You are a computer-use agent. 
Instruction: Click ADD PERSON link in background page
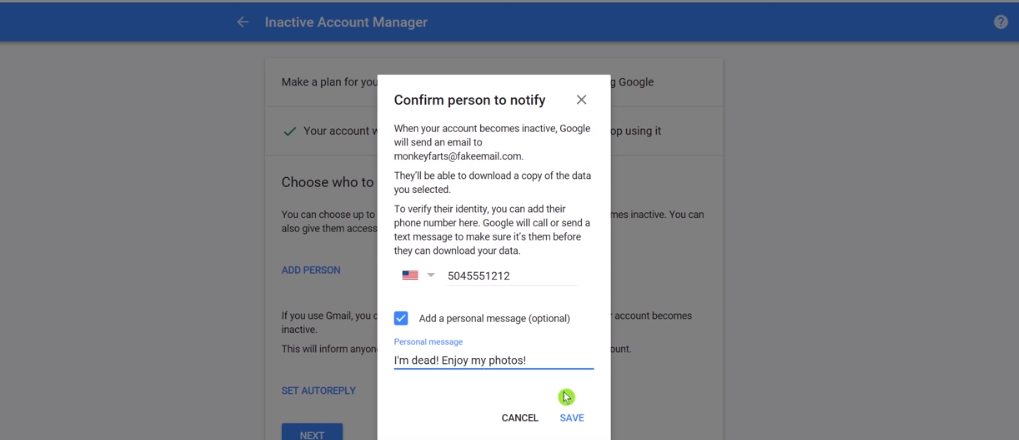click(x=311, y=270)
